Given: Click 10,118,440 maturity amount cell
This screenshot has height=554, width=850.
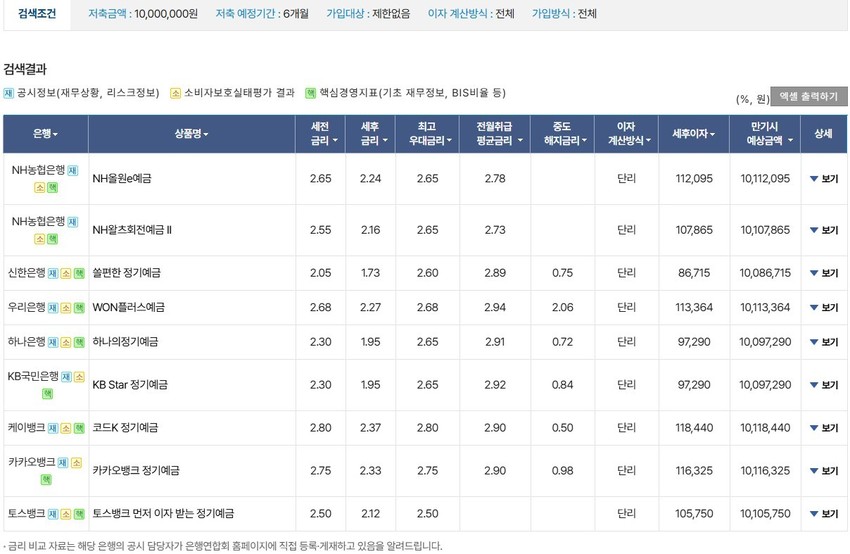Looking at the screenshot, I should [x=765, y=428].
